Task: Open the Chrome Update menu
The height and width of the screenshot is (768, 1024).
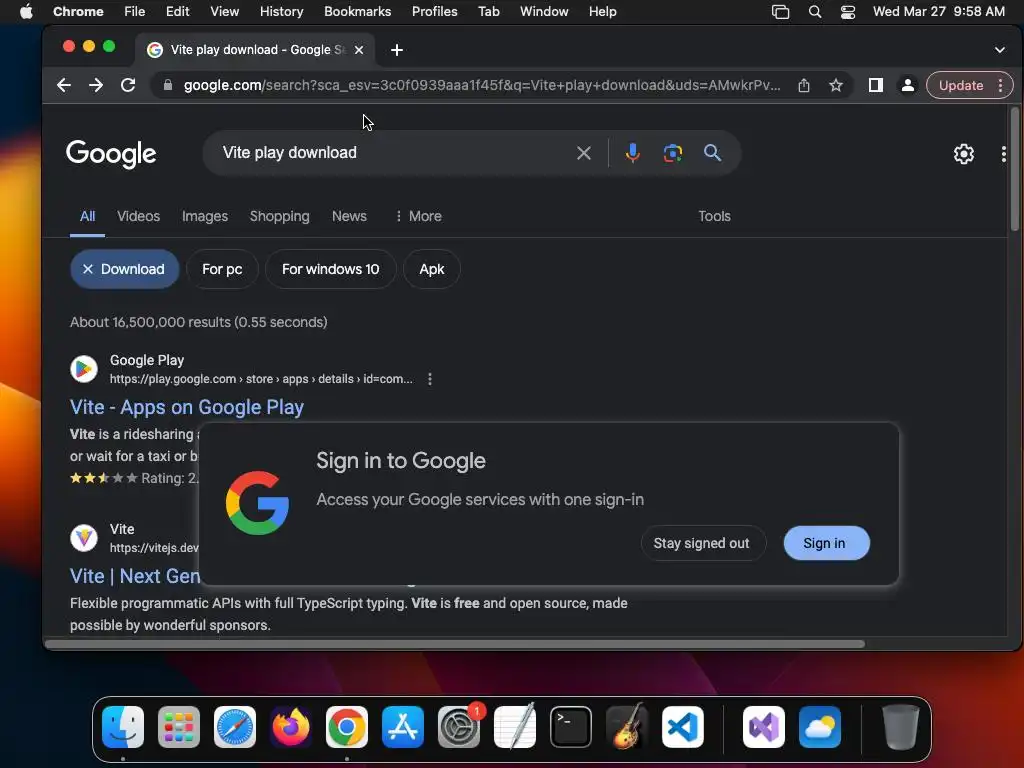Action: [969, 86]
